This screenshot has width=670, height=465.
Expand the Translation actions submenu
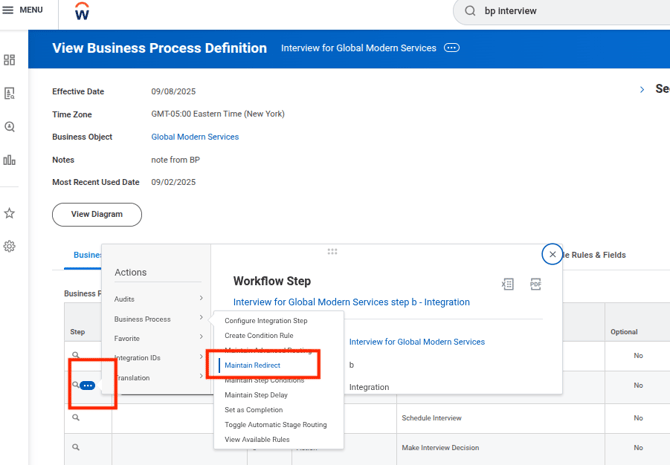158,378
